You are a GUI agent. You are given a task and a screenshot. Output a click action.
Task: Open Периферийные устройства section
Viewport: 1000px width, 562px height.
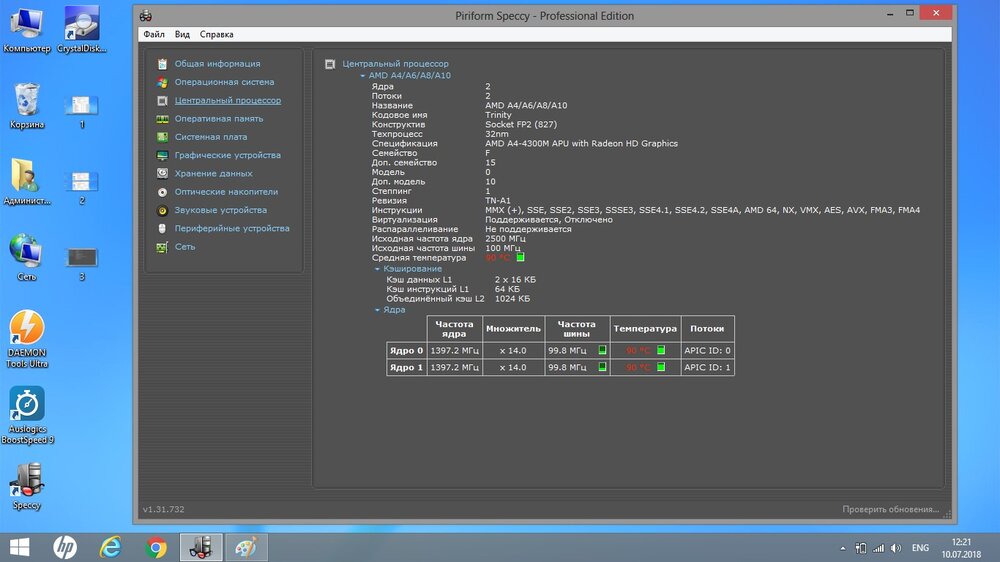(231, 229)
